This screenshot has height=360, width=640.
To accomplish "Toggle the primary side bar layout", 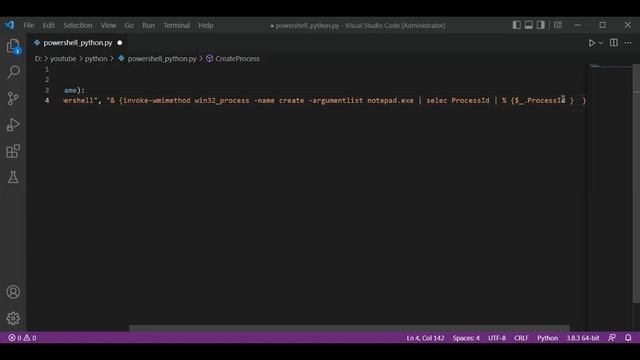I will coord(516,25).
